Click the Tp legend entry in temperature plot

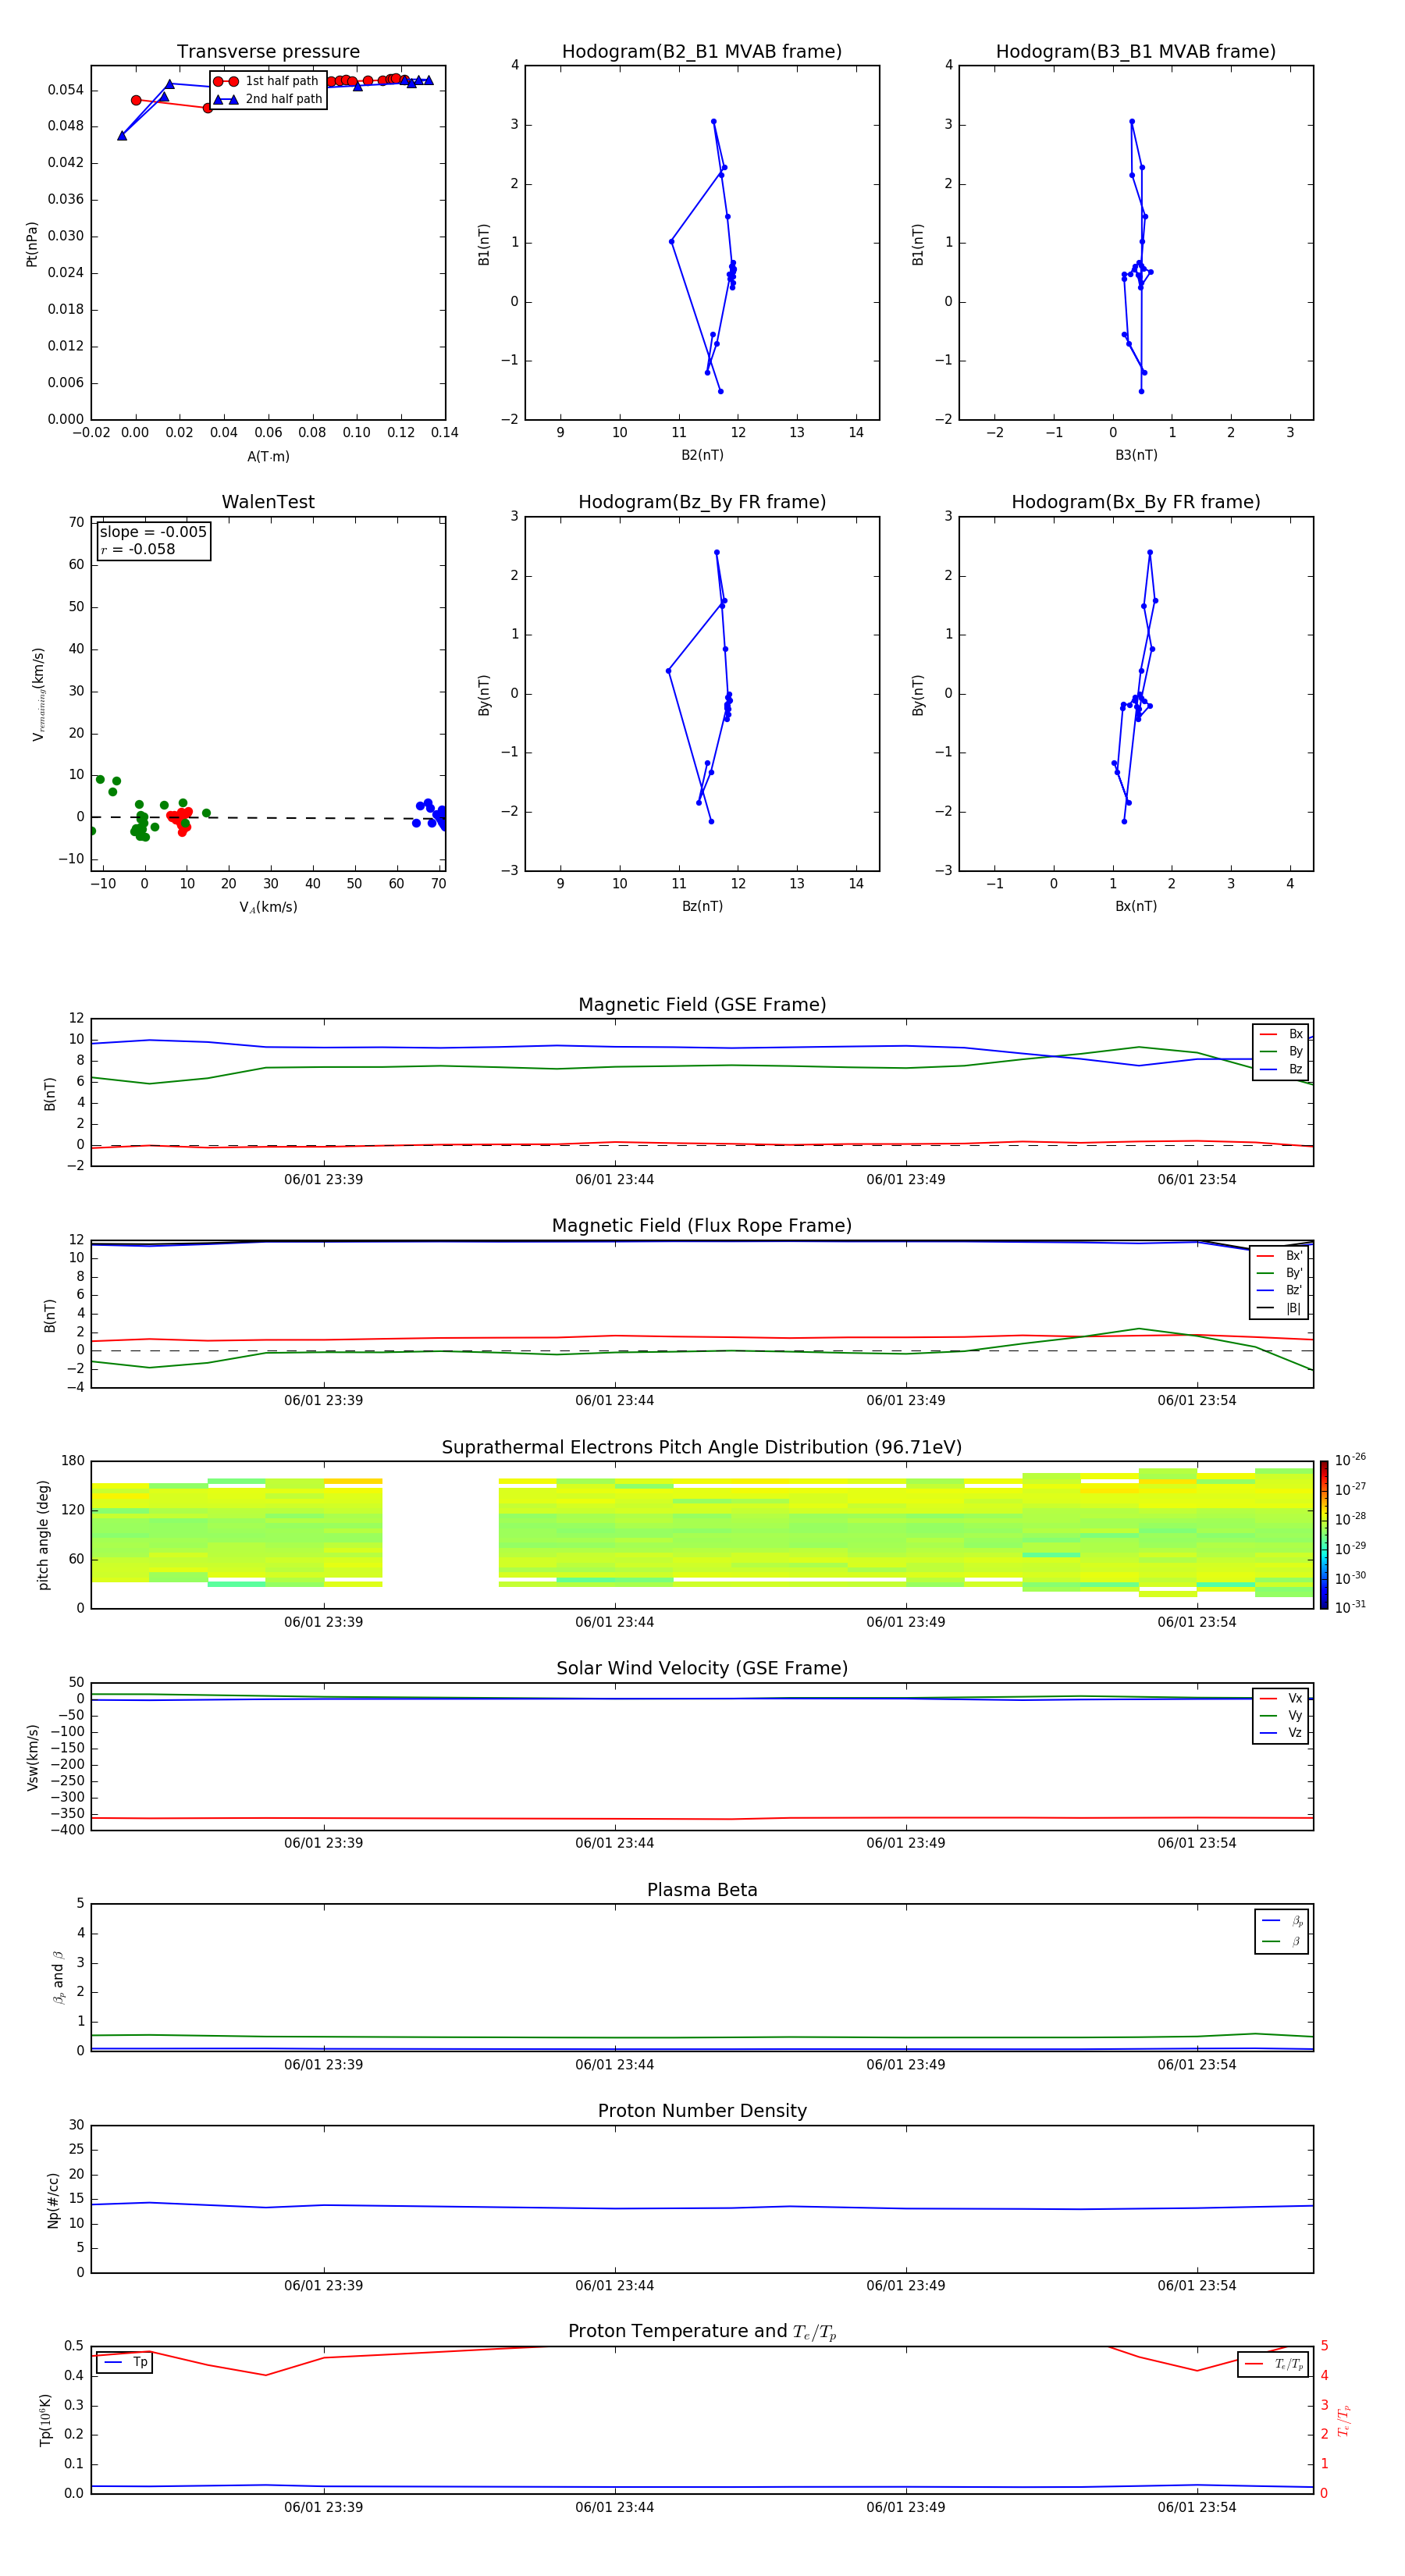coord(126,2363)
